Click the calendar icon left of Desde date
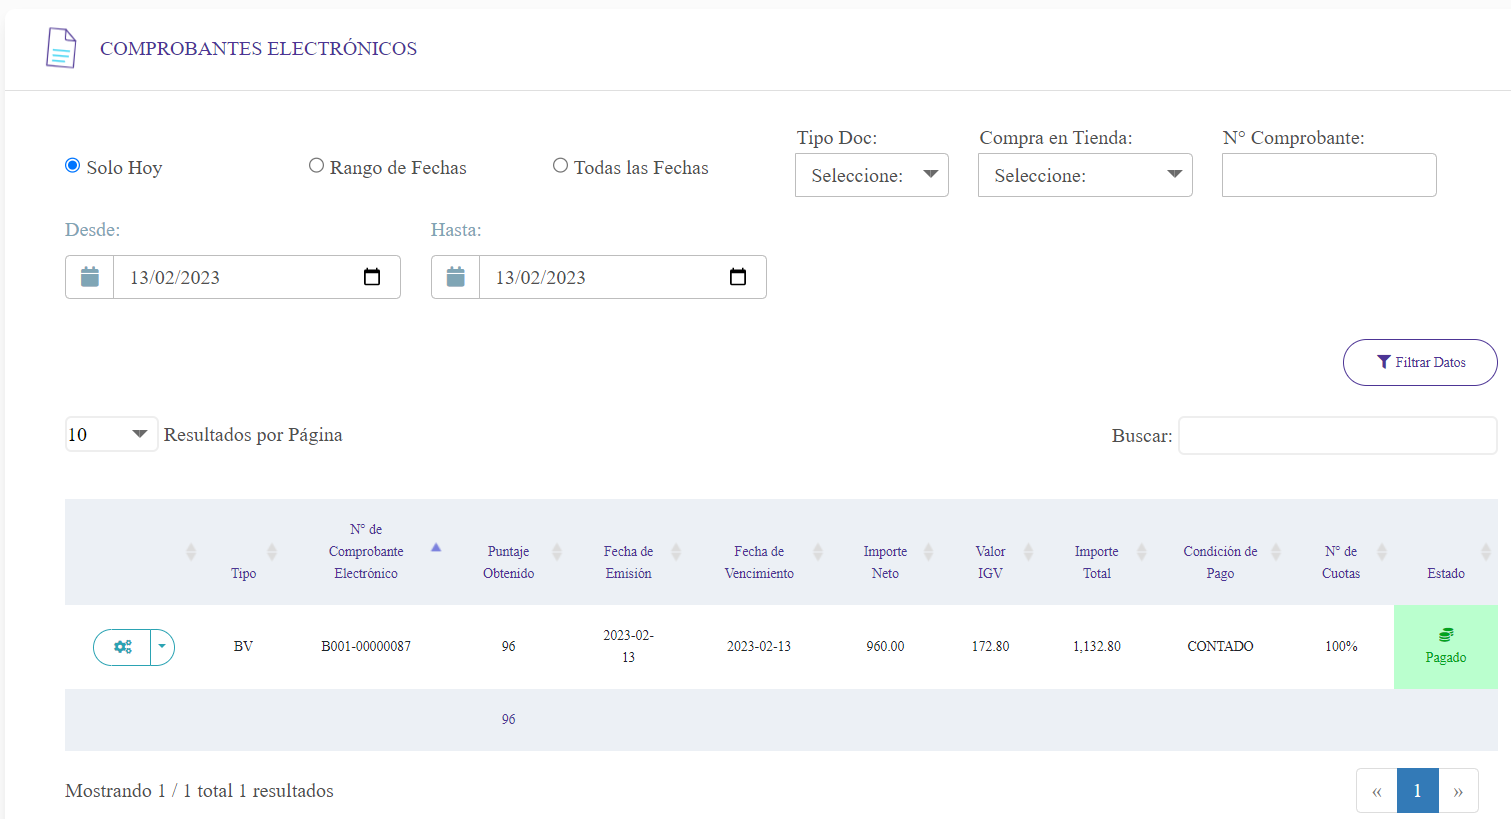The image size is (1511, 819). [90, 277]
